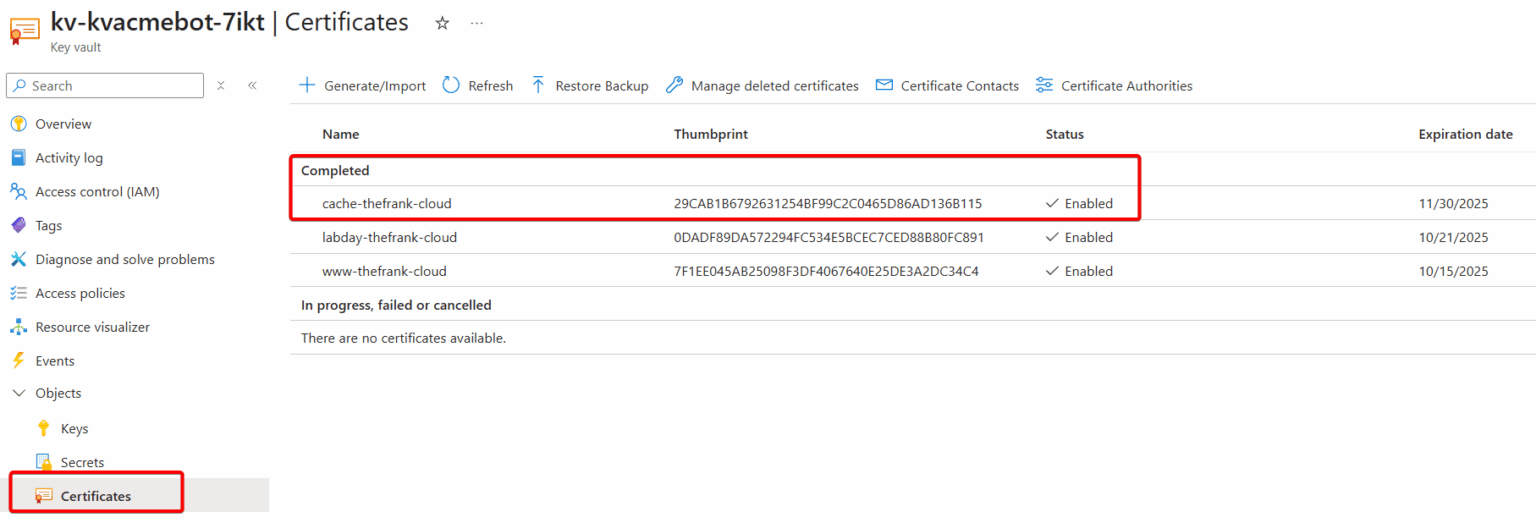The image size is (1536, 523).
Task: Clear search with the X icon
Action: (221, 85)
